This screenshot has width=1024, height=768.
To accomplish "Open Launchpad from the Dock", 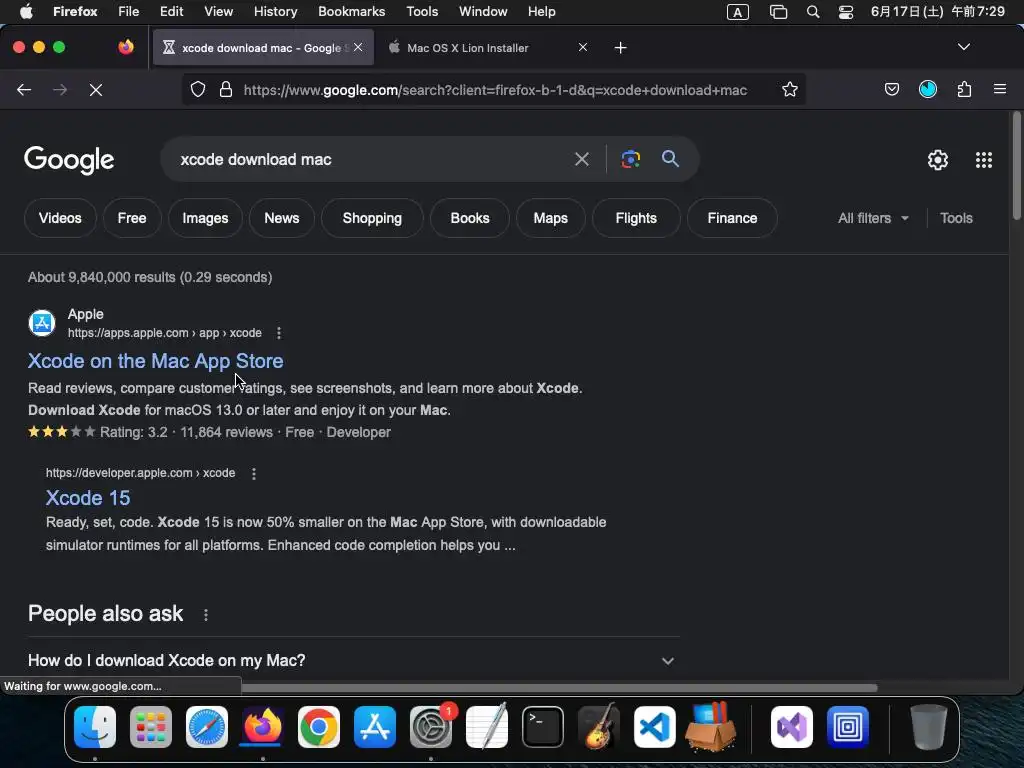I will pyautogui.click(x=151, y=726).
